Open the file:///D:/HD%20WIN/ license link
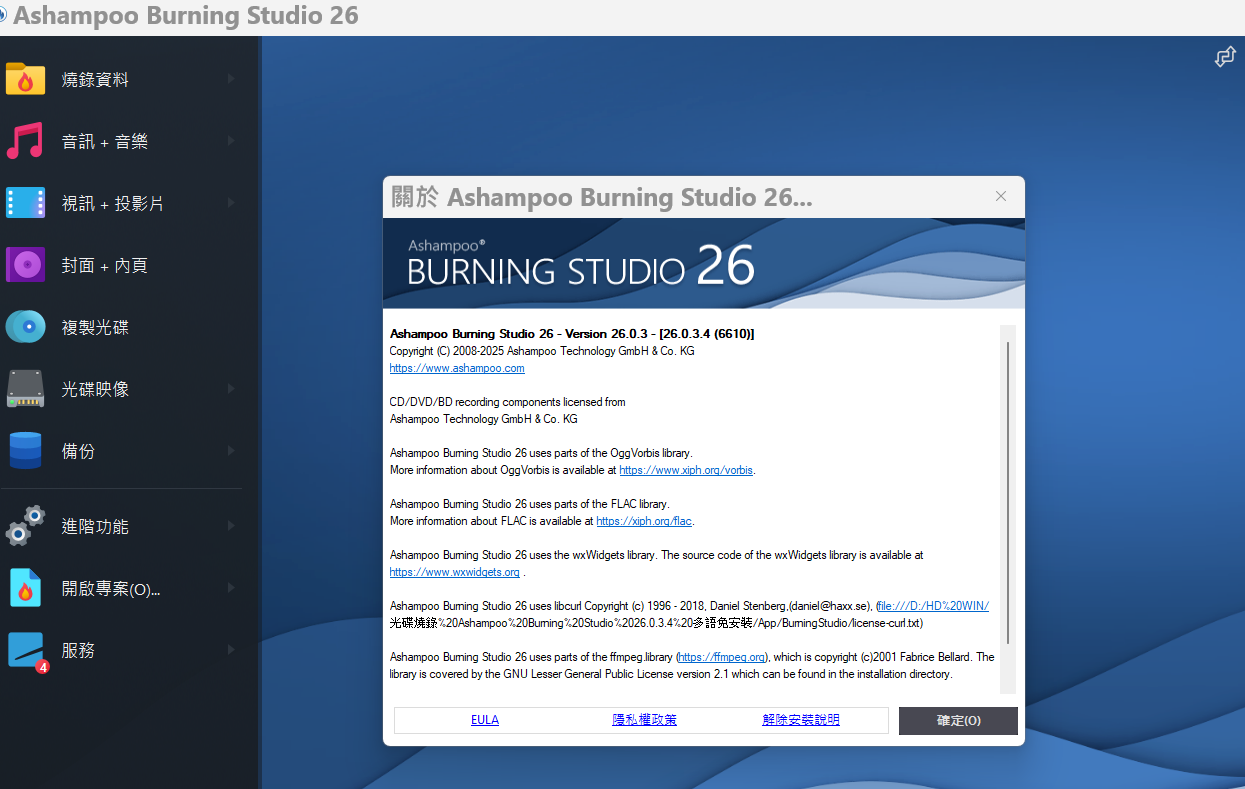Image resolution: width=1245 pixels, height=789 pixels. pos(933,606)
